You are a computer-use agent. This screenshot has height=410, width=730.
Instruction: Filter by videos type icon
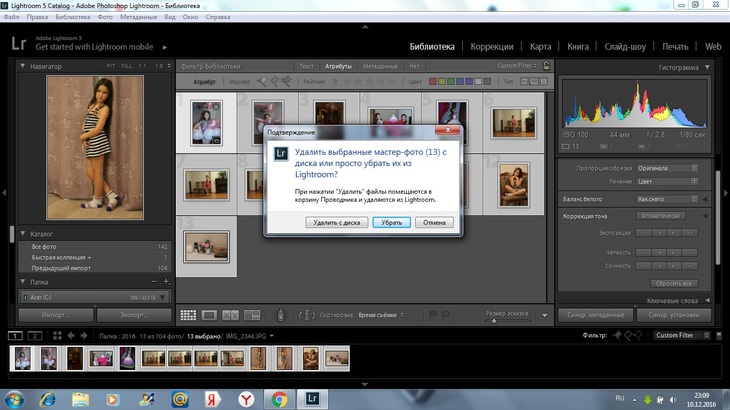point(543,81)
